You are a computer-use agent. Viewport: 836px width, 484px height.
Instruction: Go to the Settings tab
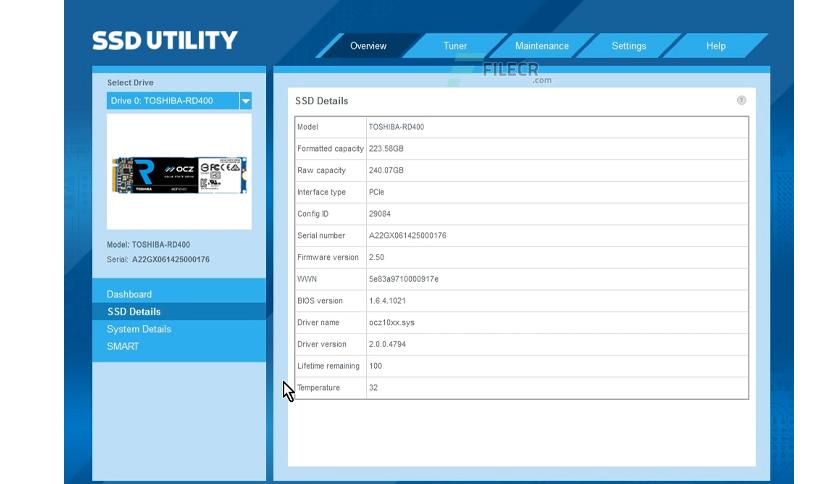(x=629, y=46)
